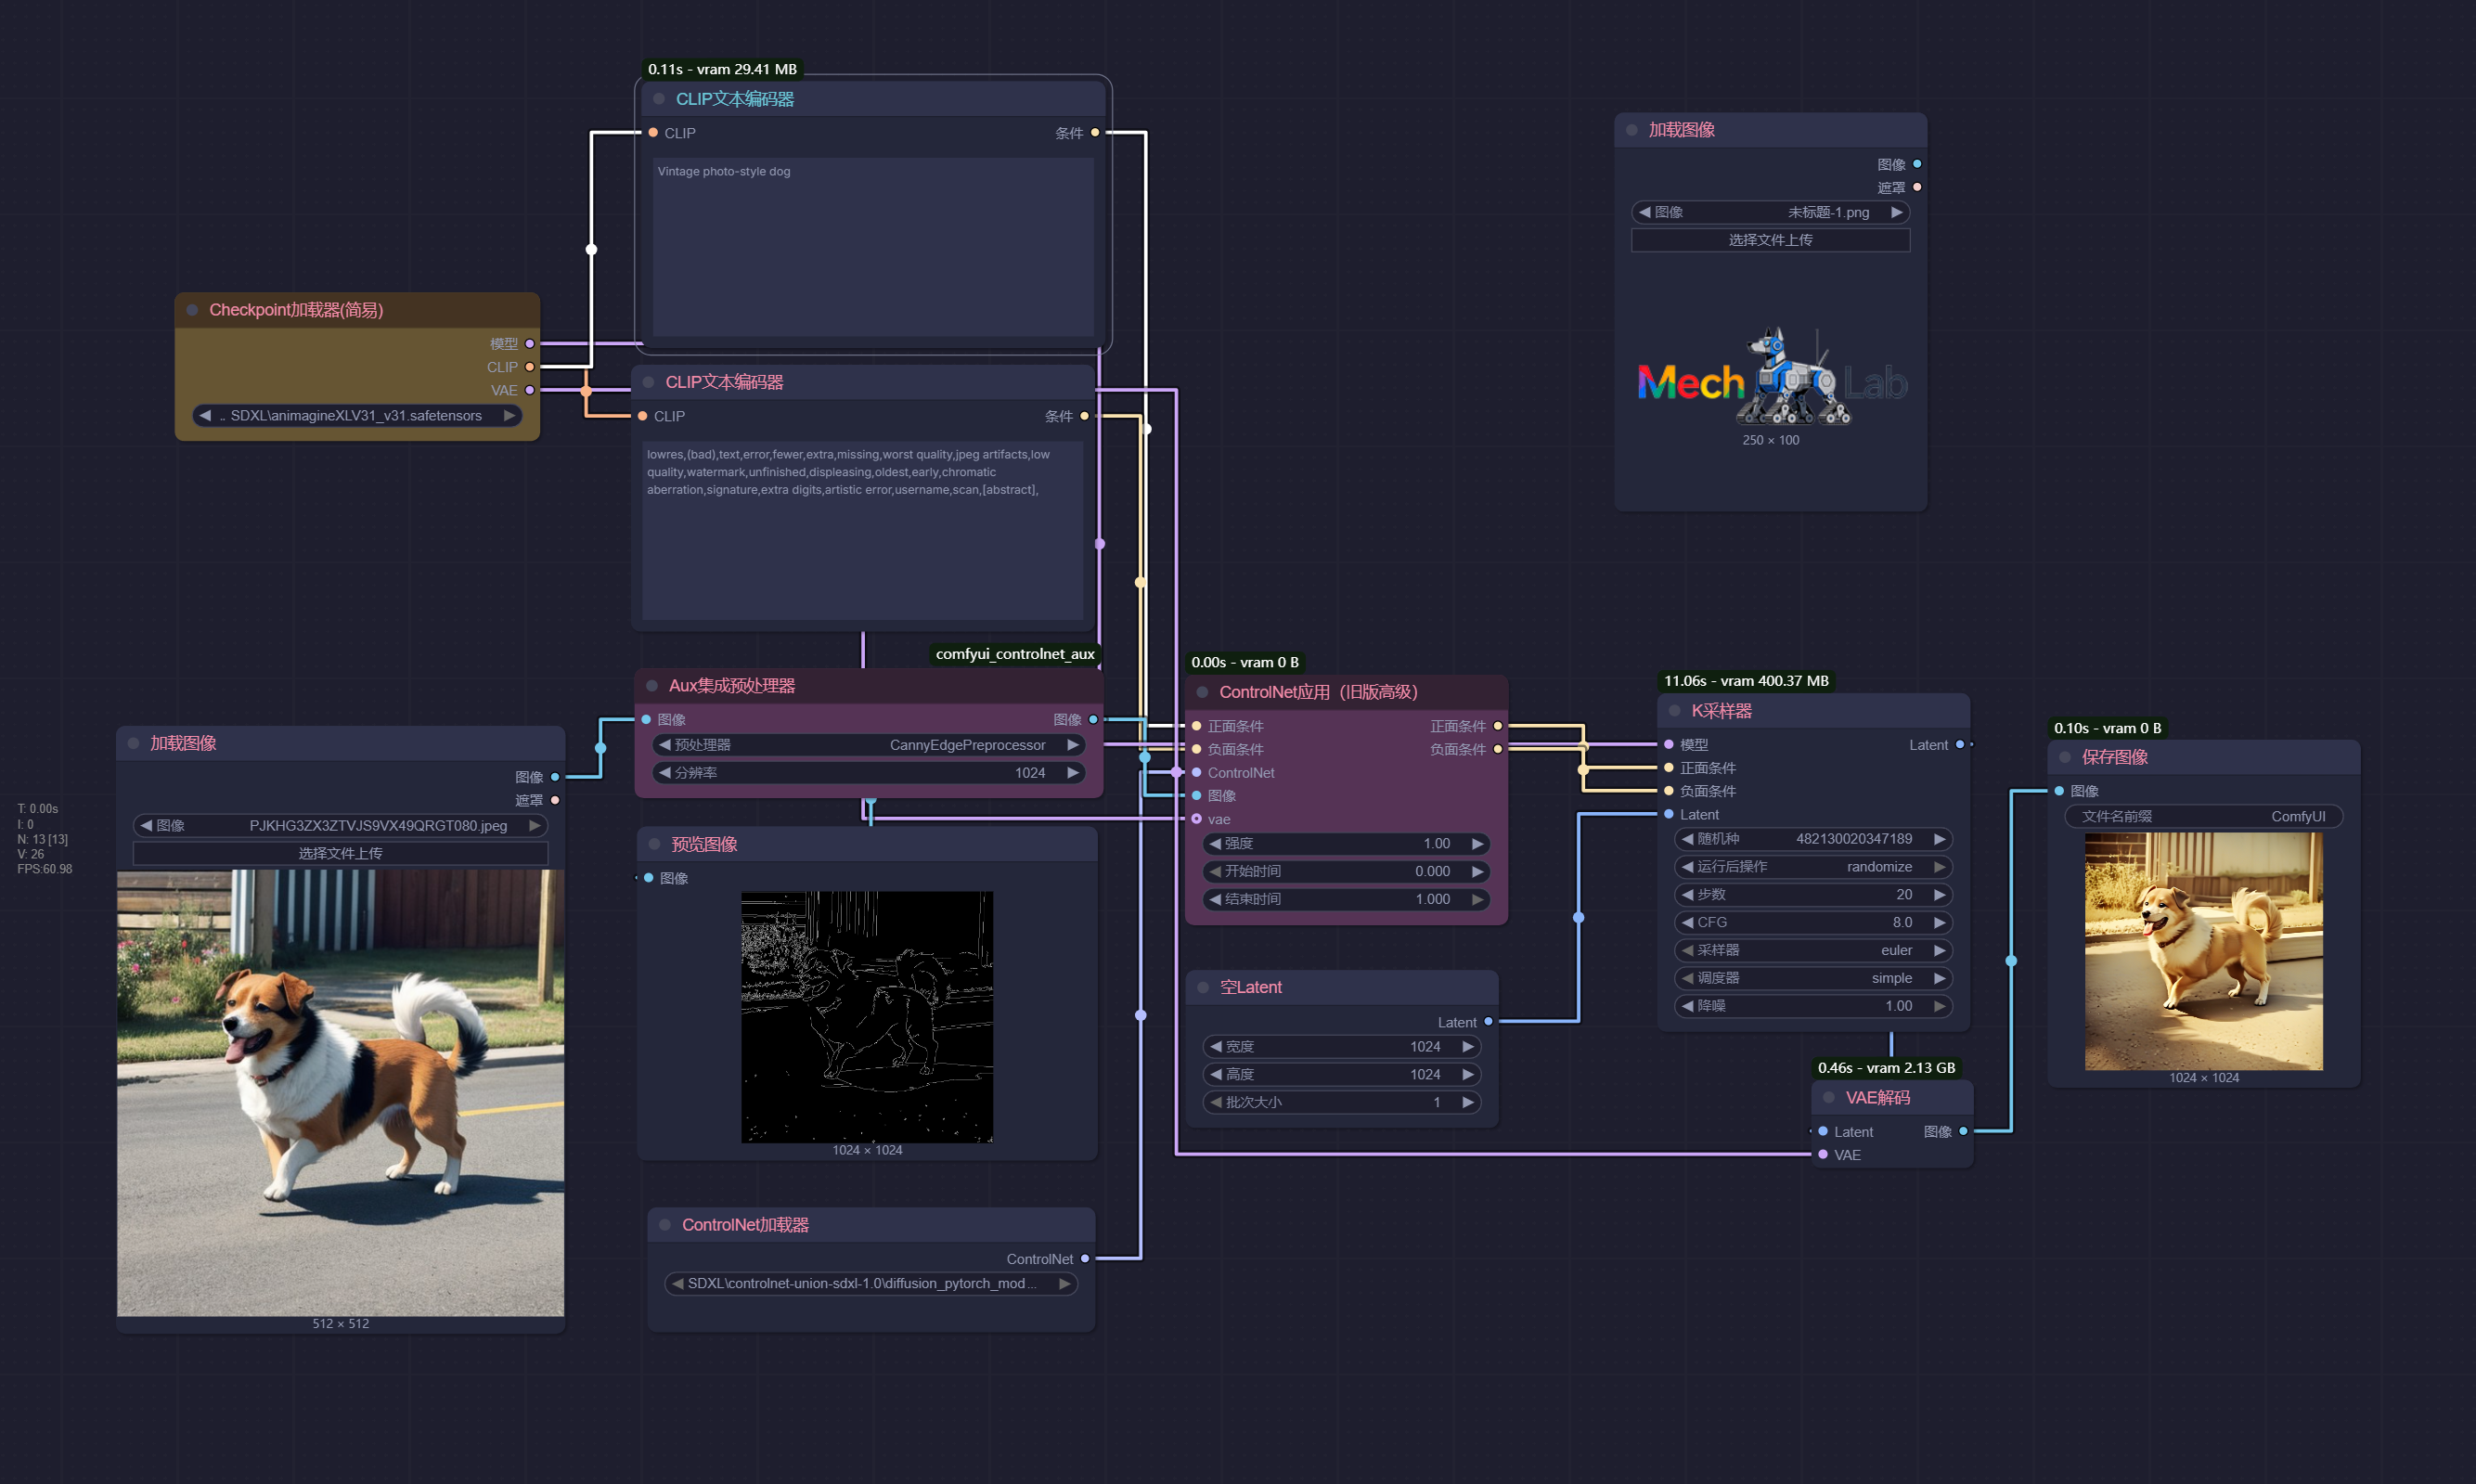Click 选择文件上传 in the top-right 加载图像 node
2476x1484 pixels.
point(1769,240)
